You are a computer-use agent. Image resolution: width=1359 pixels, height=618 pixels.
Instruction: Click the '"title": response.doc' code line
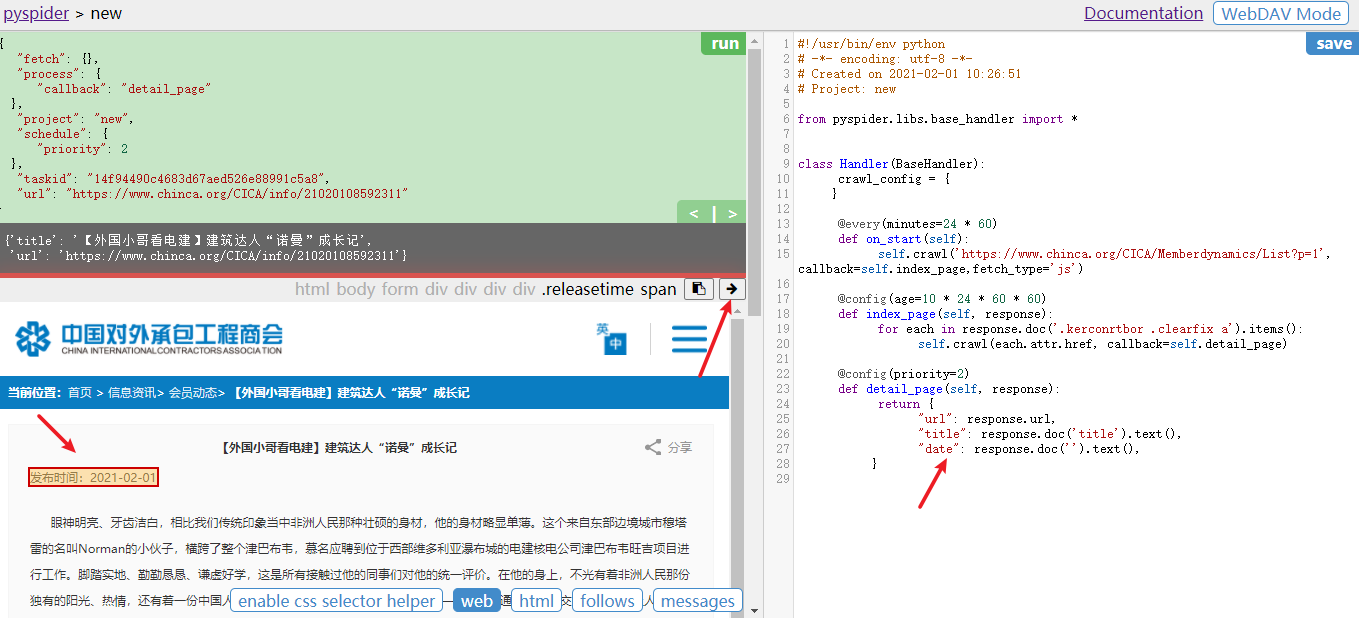[1050, 434]
